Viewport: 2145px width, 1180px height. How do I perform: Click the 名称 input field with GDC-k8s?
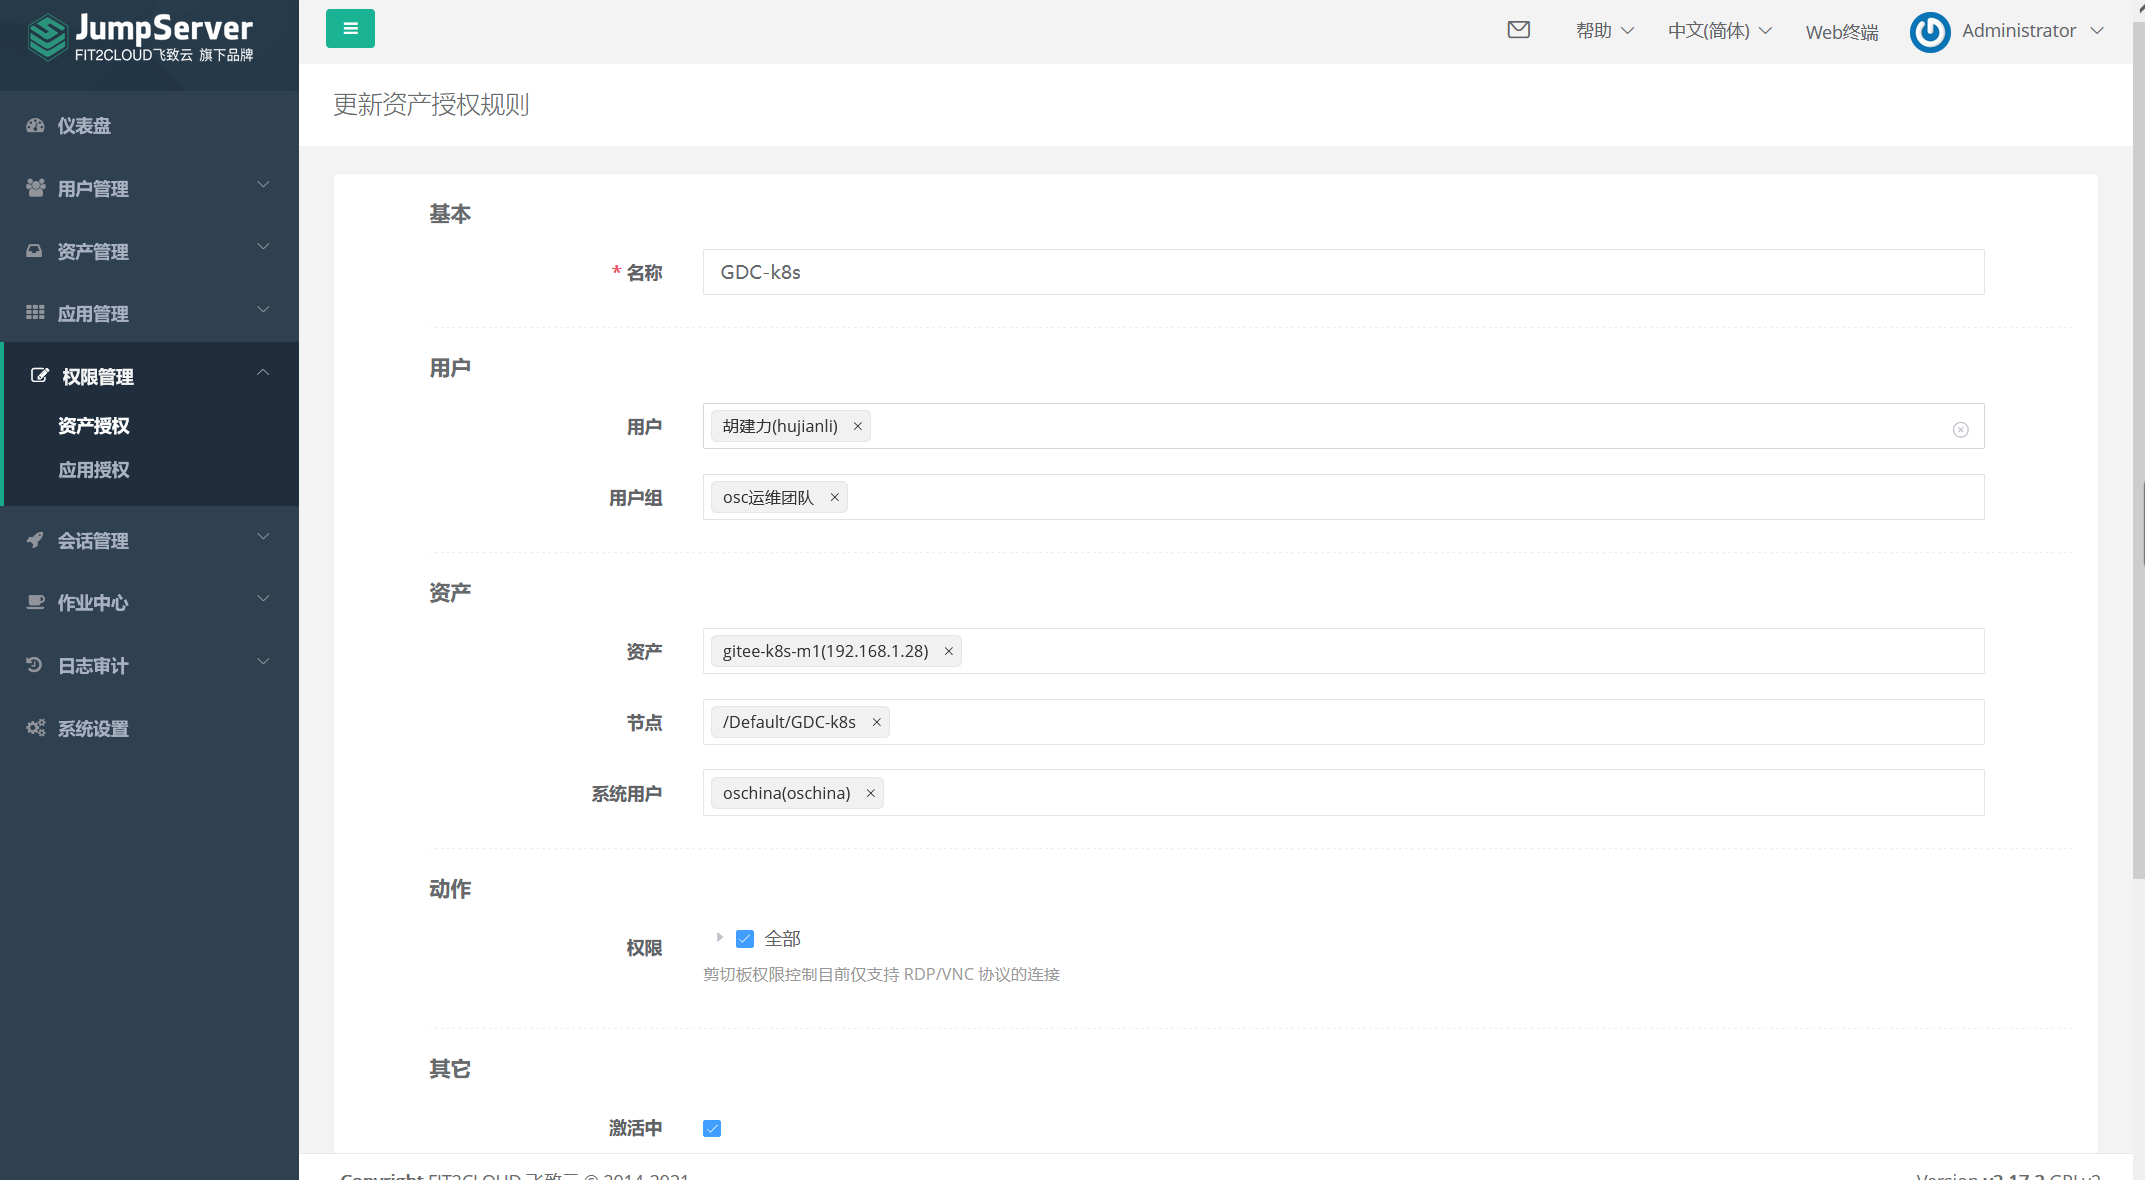click(x=1343, y=272)
